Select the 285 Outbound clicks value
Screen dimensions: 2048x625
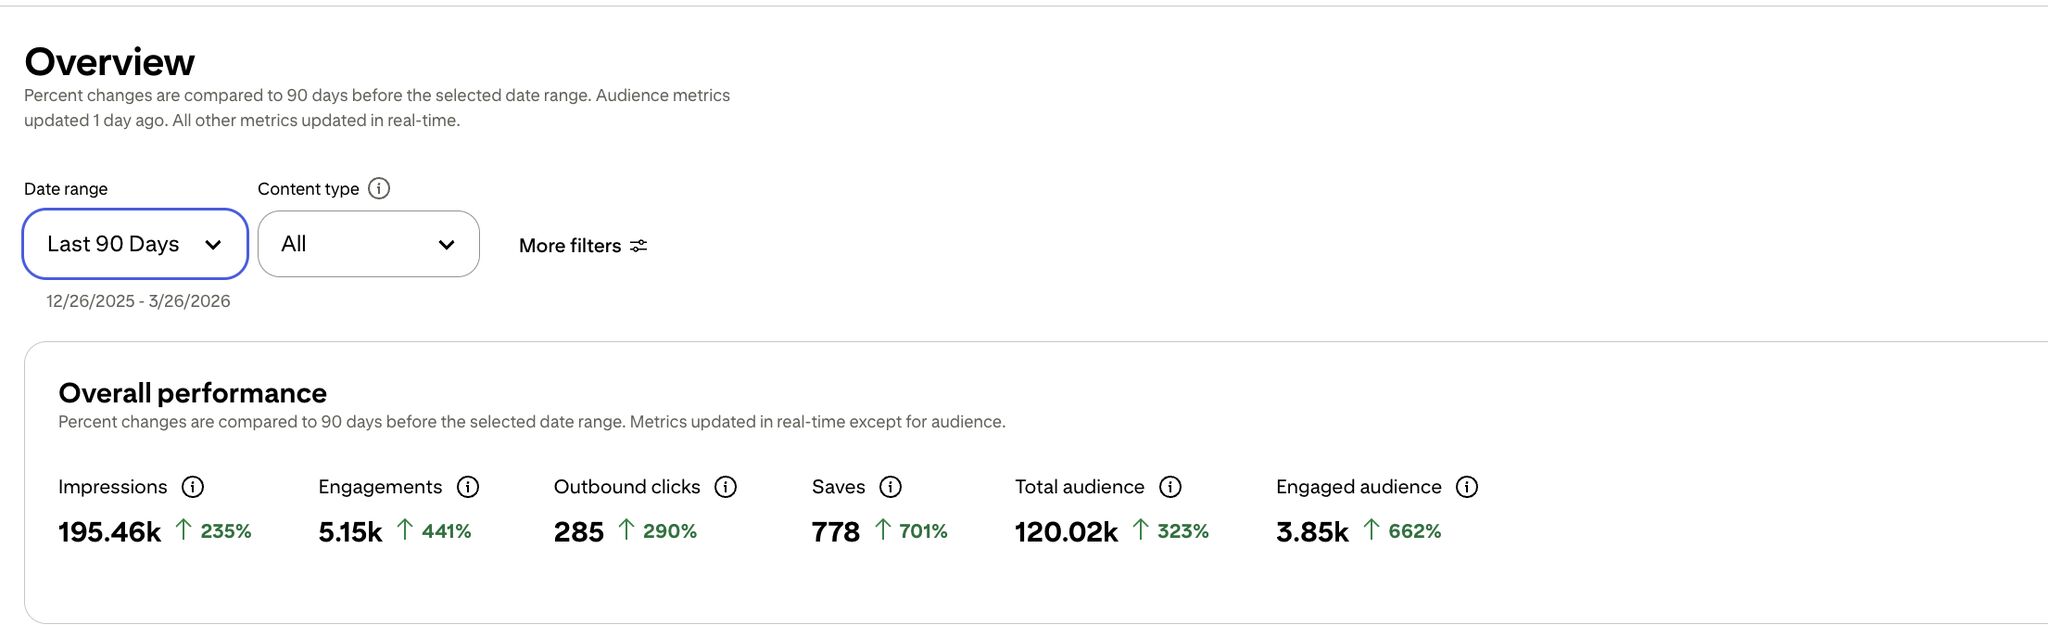(579, 532)
